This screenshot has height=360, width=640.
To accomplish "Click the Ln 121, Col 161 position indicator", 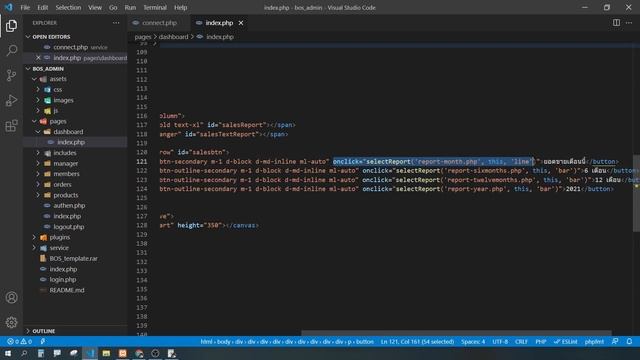I will coord(417,341).
